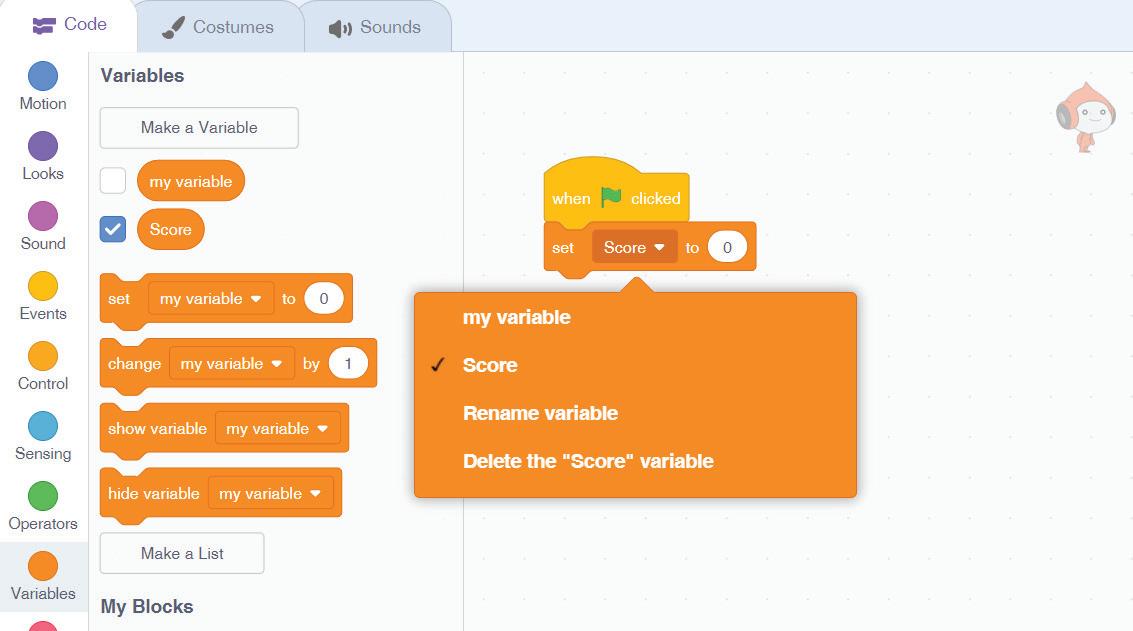Edit value field in palette set block
Image resolution: width=1133 pixels, height=631 pixels.
tap(324, 299)
